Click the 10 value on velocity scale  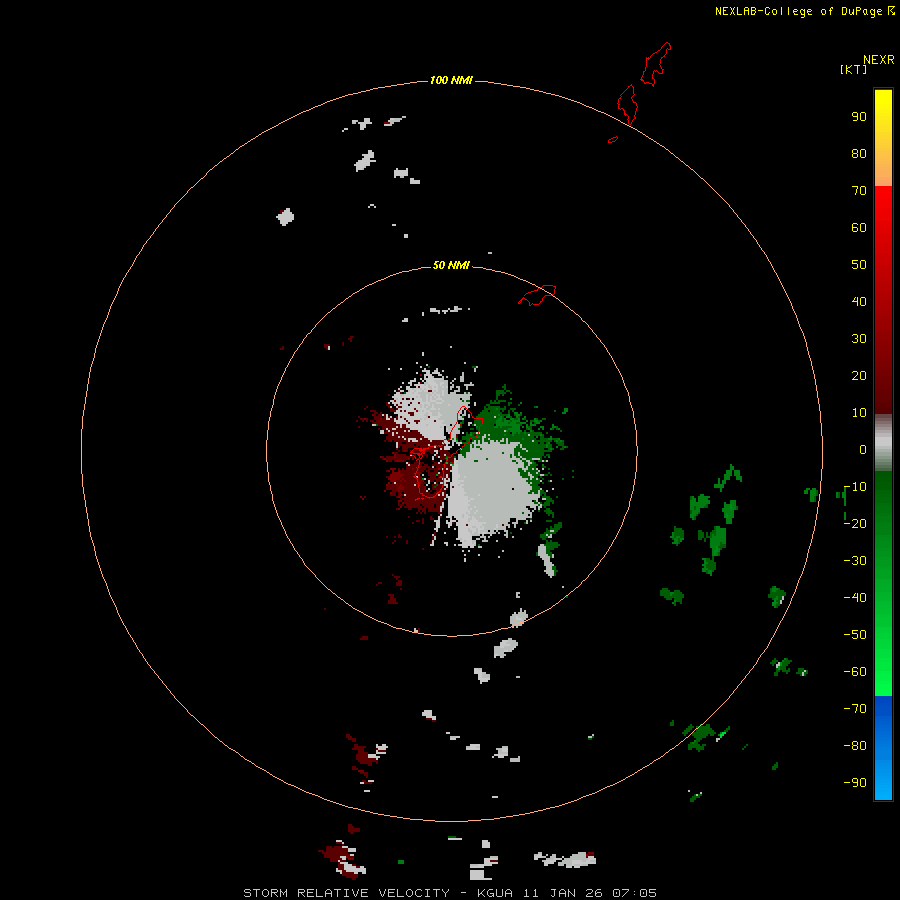tap(859, 413)
